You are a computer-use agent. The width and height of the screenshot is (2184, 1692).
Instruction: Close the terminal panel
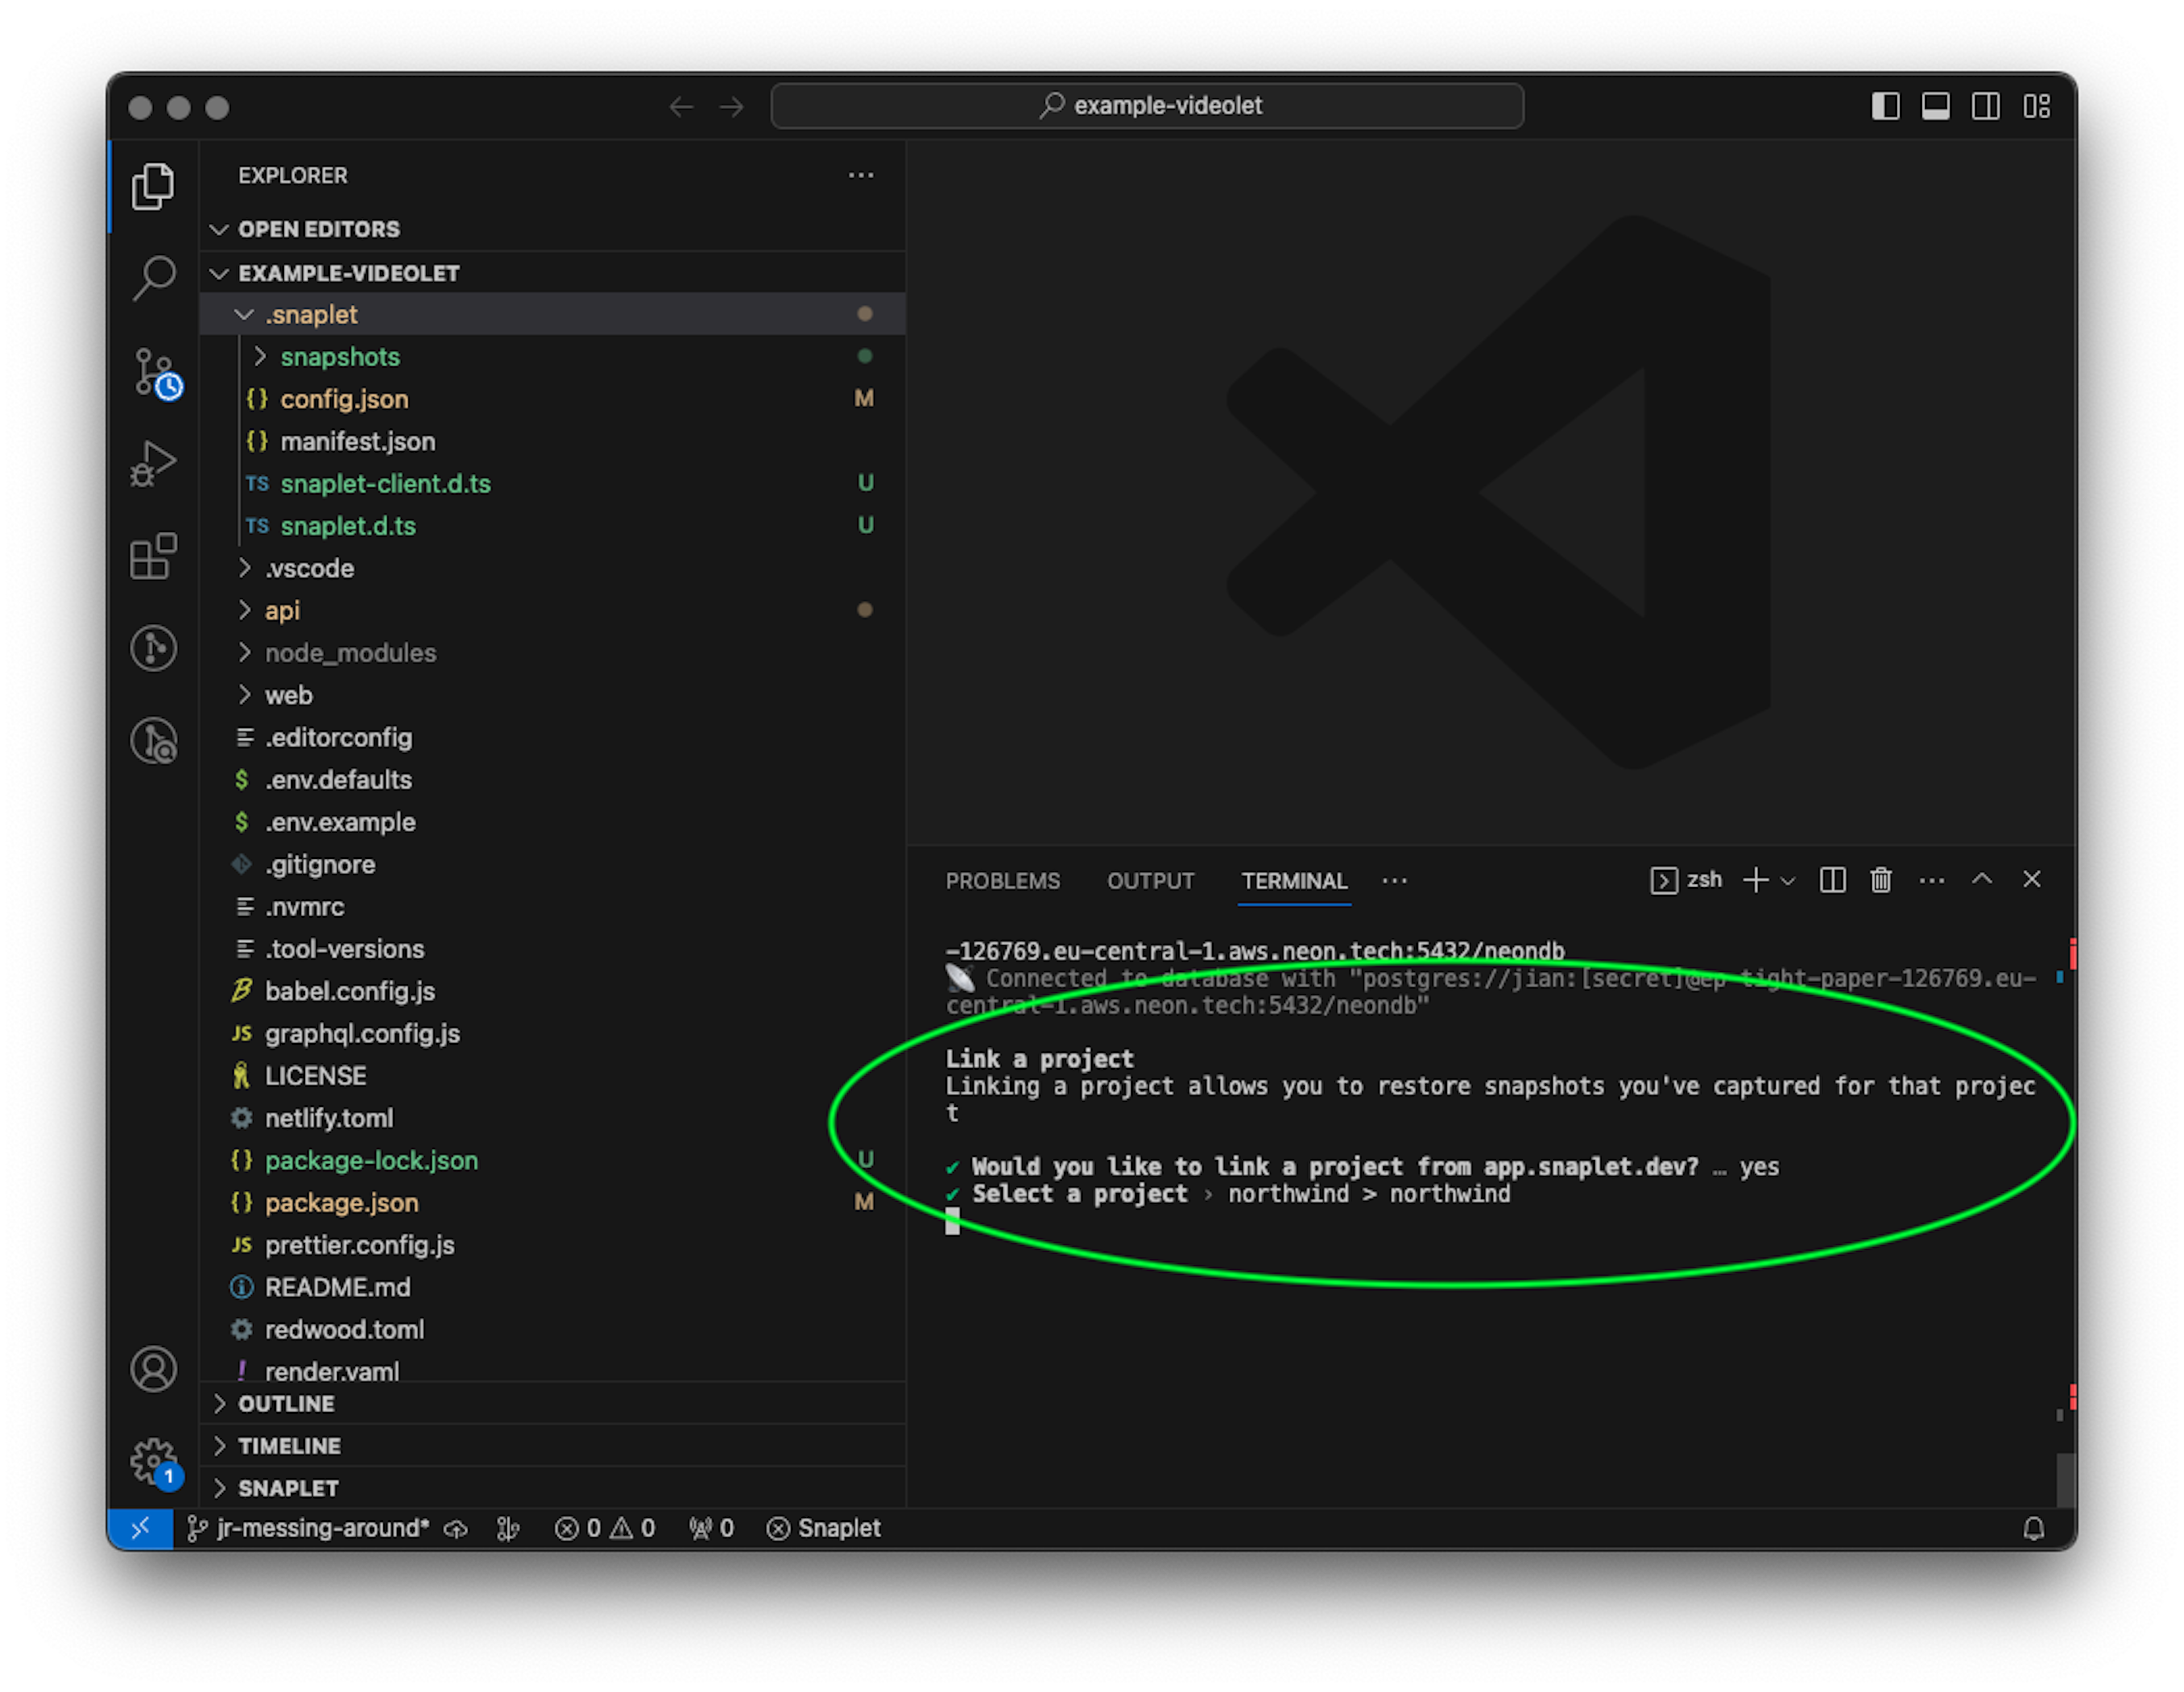(2032, 879)
